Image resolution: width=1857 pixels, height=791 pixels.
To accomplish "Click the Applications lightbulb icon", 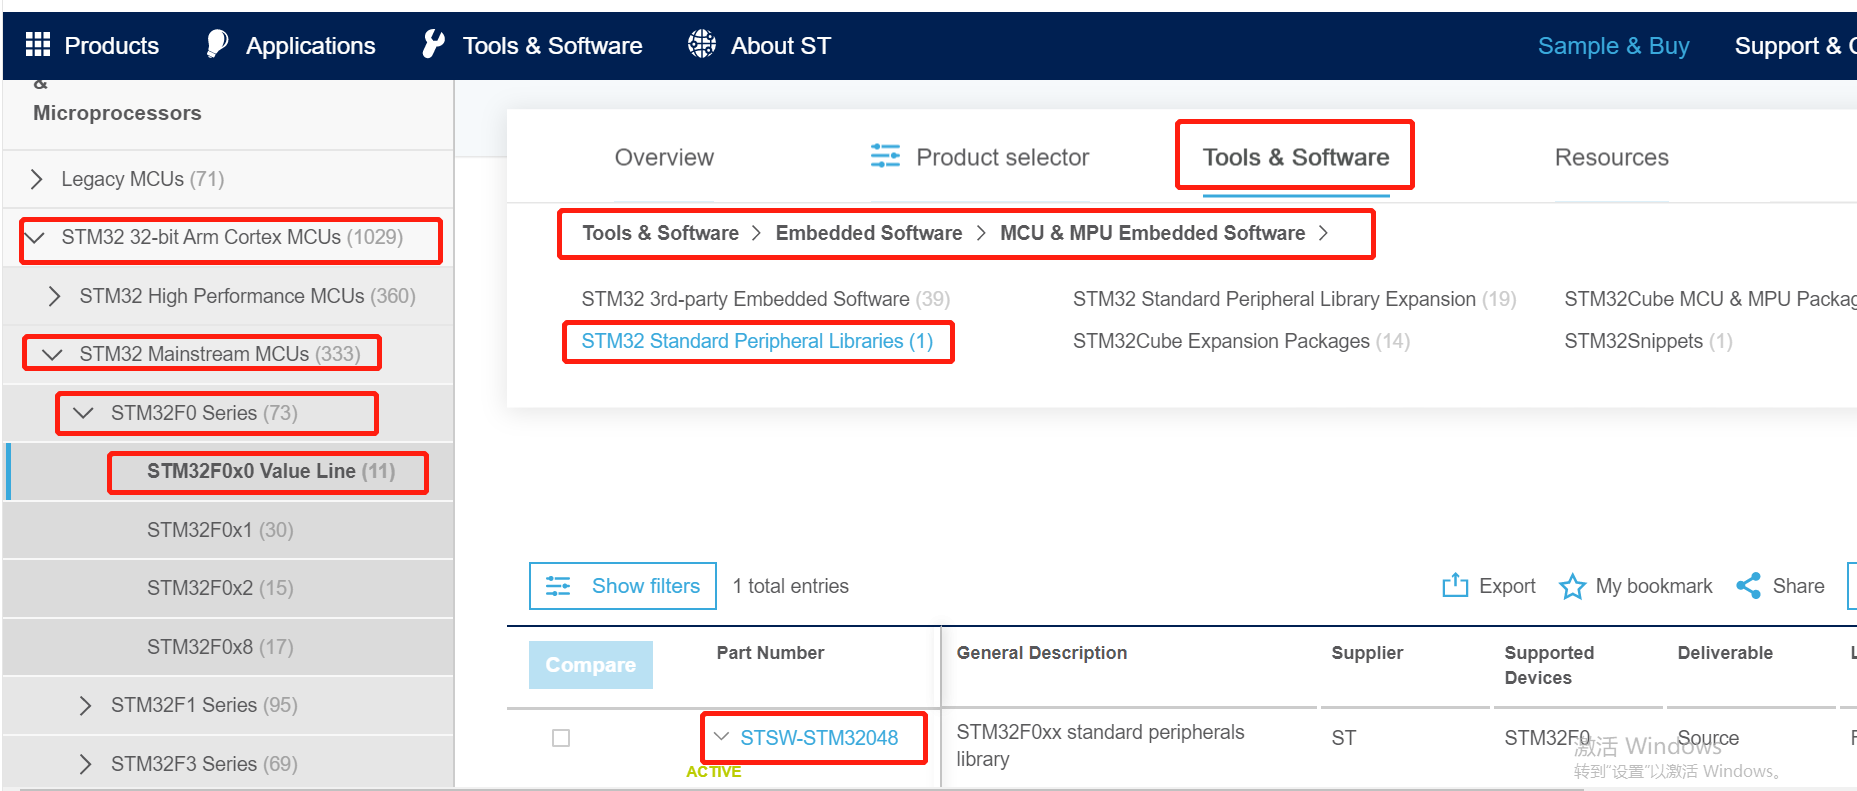I will (216, 44).
